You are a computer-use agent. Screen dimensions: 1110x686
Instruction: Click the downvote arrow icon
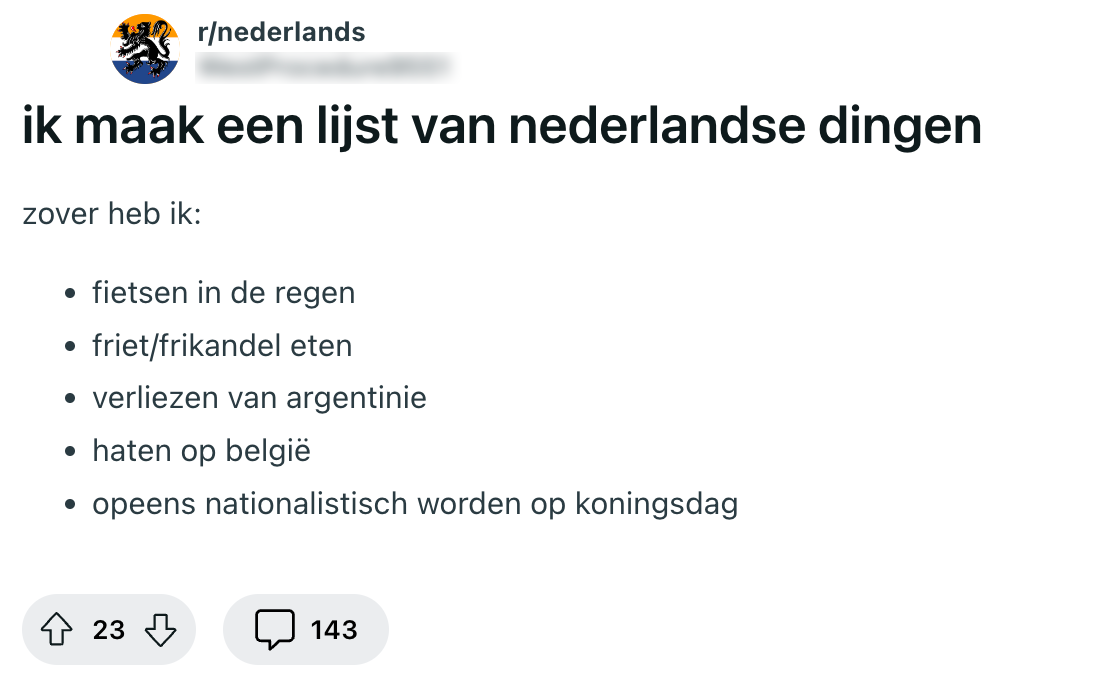[x=161, y=630]
